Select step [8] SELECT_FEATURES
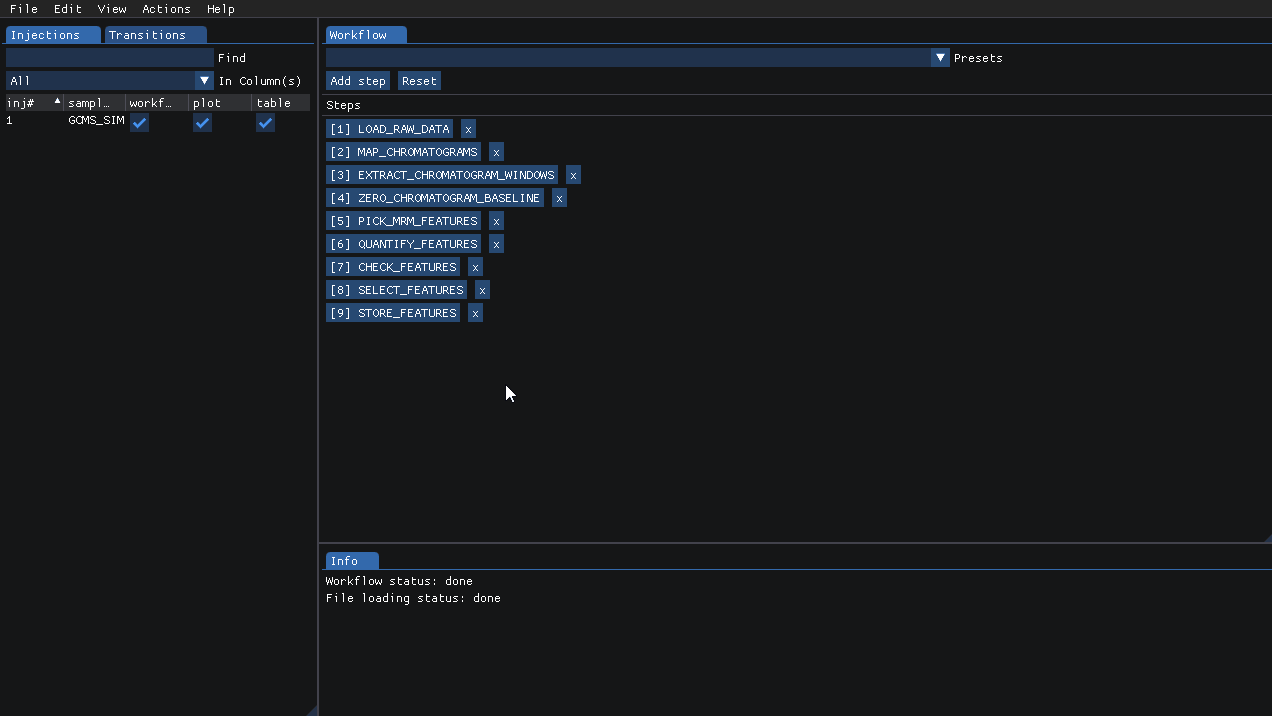Viewport: 1272px width, 716px height. 397,290
